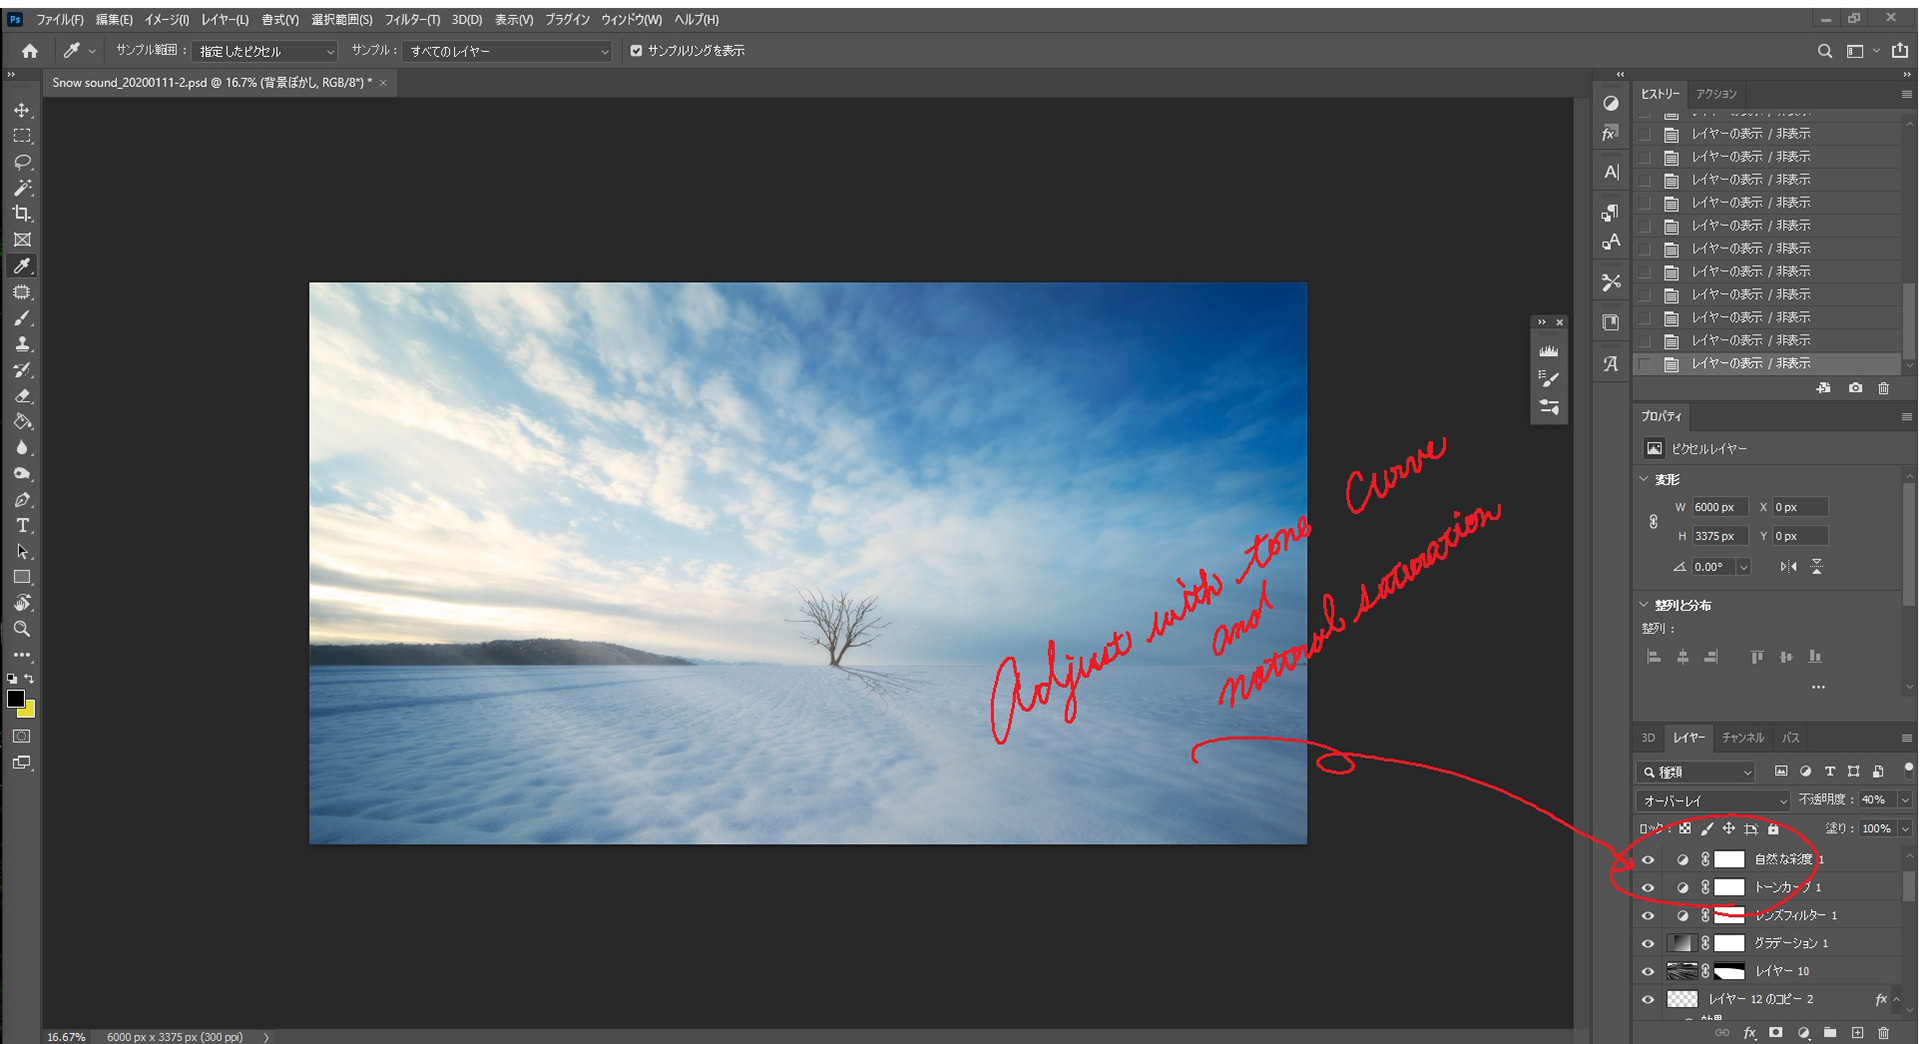Viewport: 1920px width, 1044px height.
Task: Toggle layer filtering on/off switch
Action: tap(1908, 769)
